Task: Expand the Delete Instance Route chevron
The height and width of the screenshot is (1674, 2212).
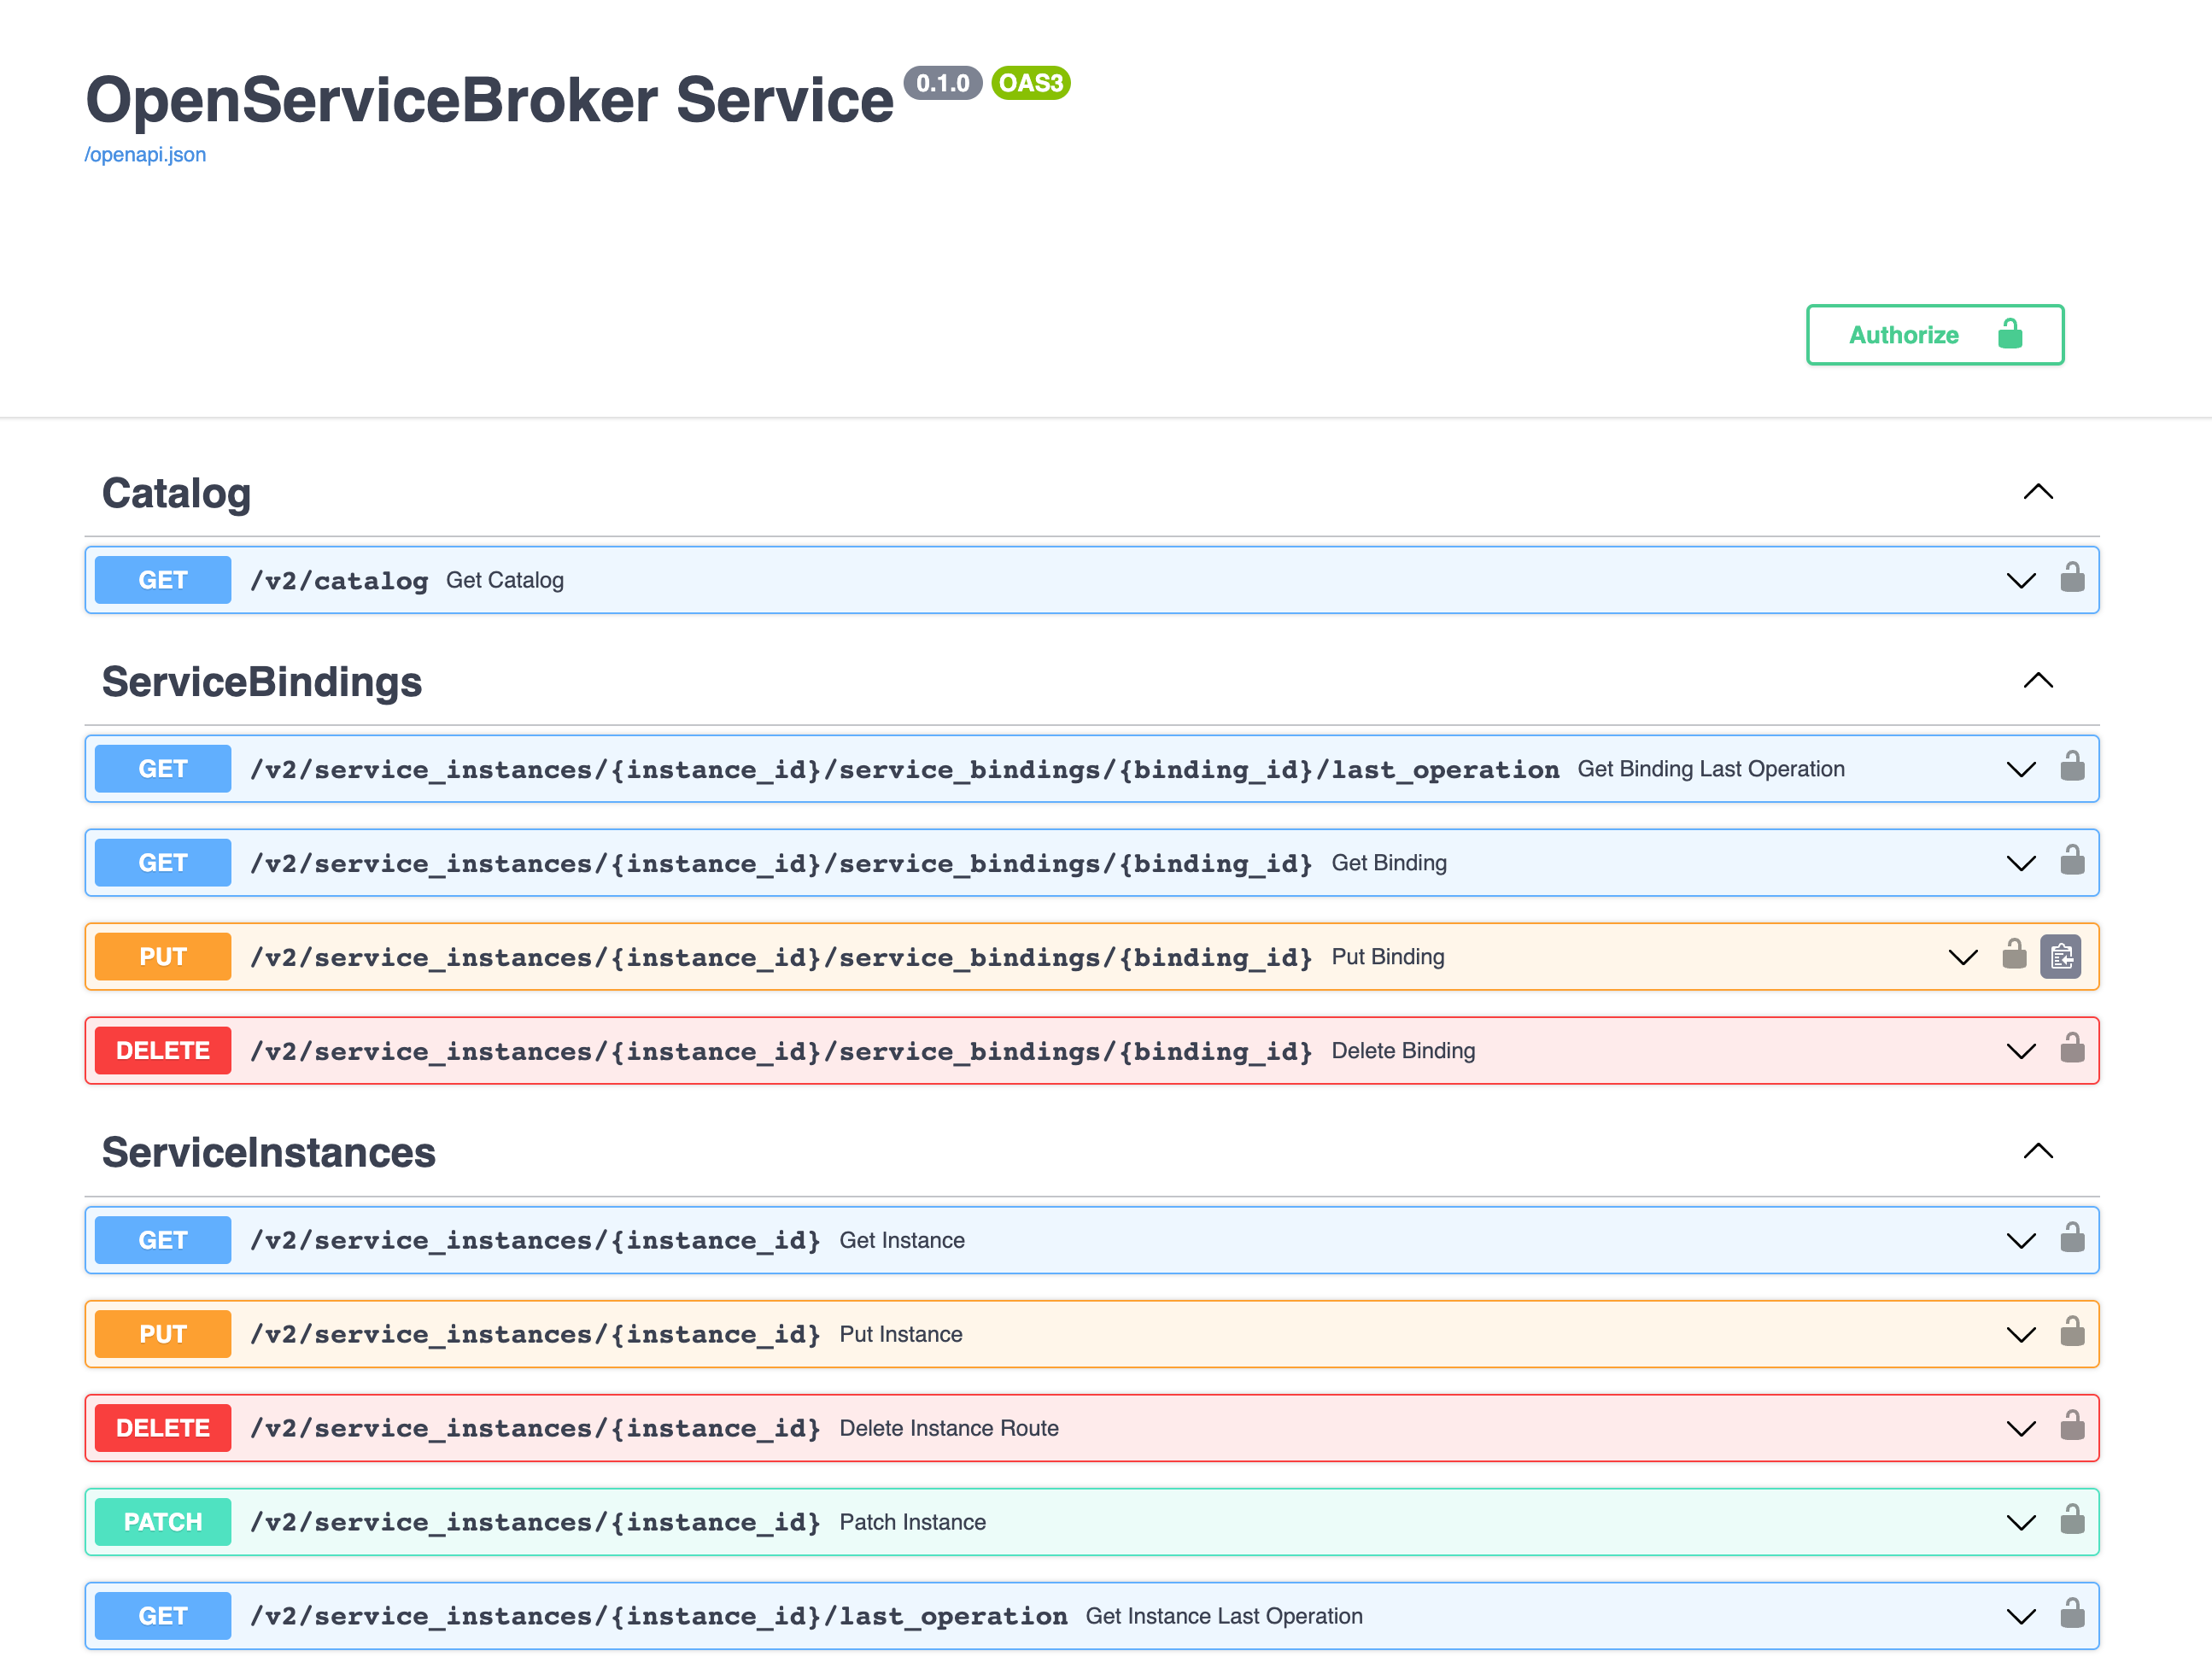Action: pyautogui.click(x=2021, y=1429)
